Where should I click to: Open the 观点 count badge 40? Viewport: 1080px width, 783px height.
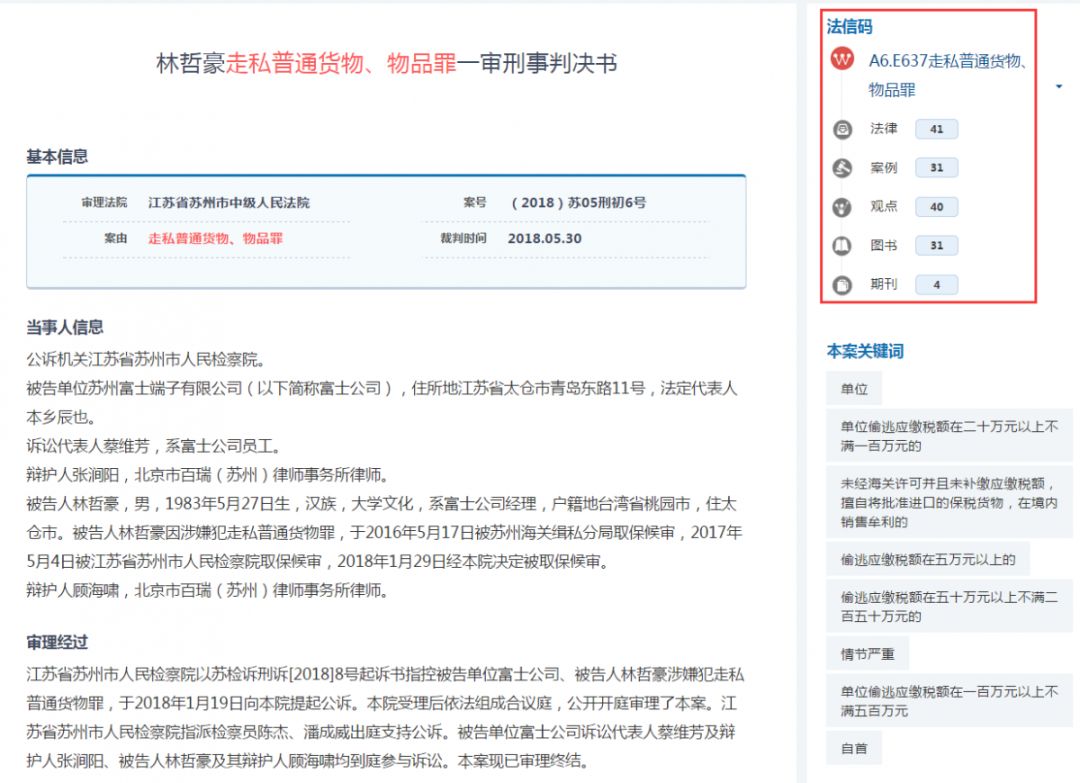point(936,207)
